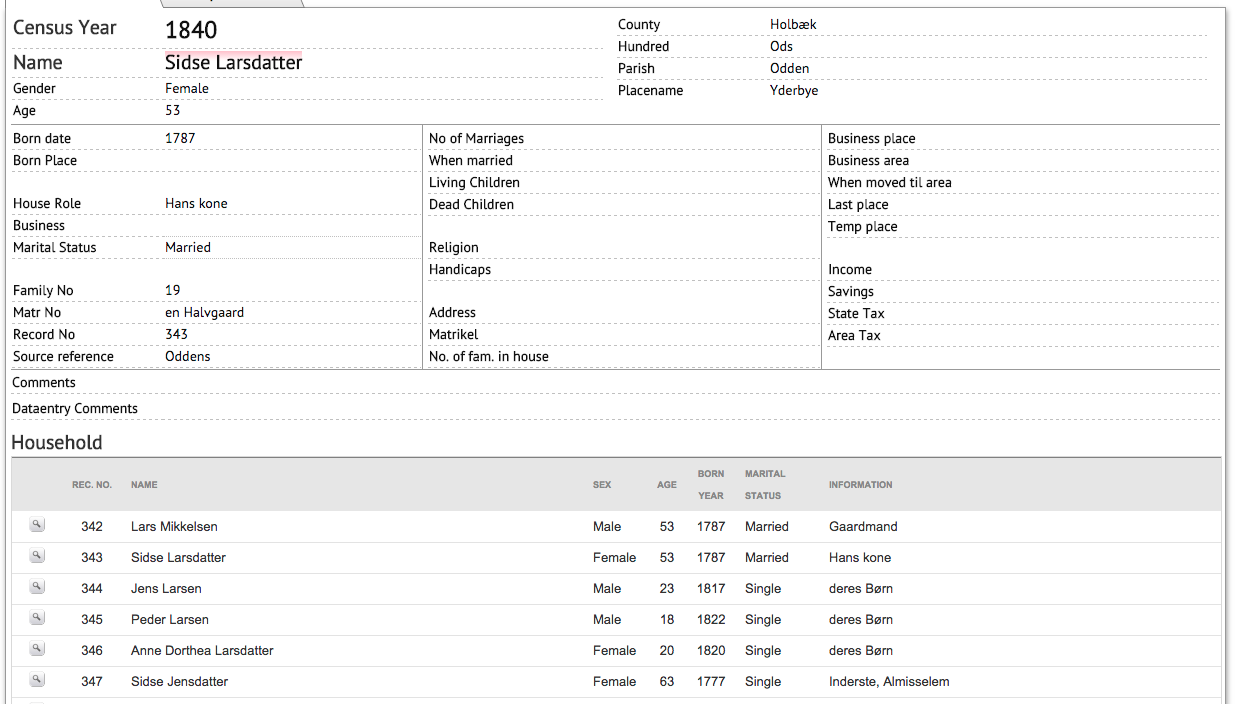Open magnifier icon for Peder Larsen row
1238x704 pixels.
coord(37,618)
